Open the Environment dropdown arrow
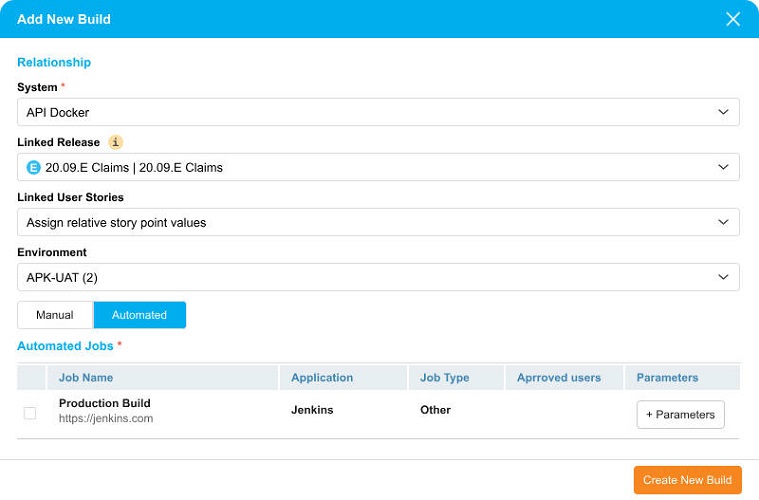Screen dimensions: 759x500 tap(723, 277)
